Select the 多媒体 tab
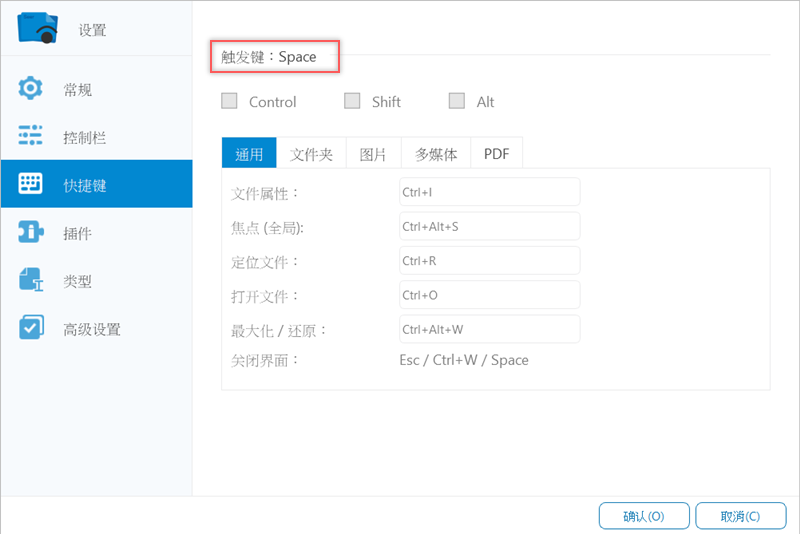The height and width of the screenshot is (534, 800). tap(436, 154)
